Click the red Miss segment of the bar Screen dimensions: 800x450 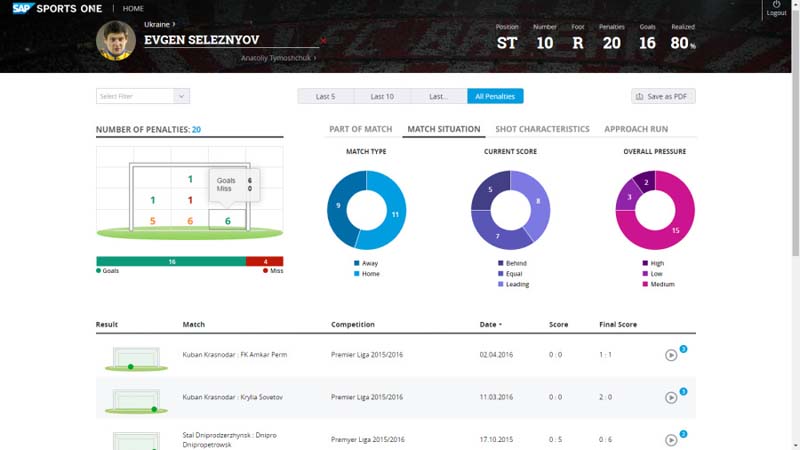pos(264,261)
